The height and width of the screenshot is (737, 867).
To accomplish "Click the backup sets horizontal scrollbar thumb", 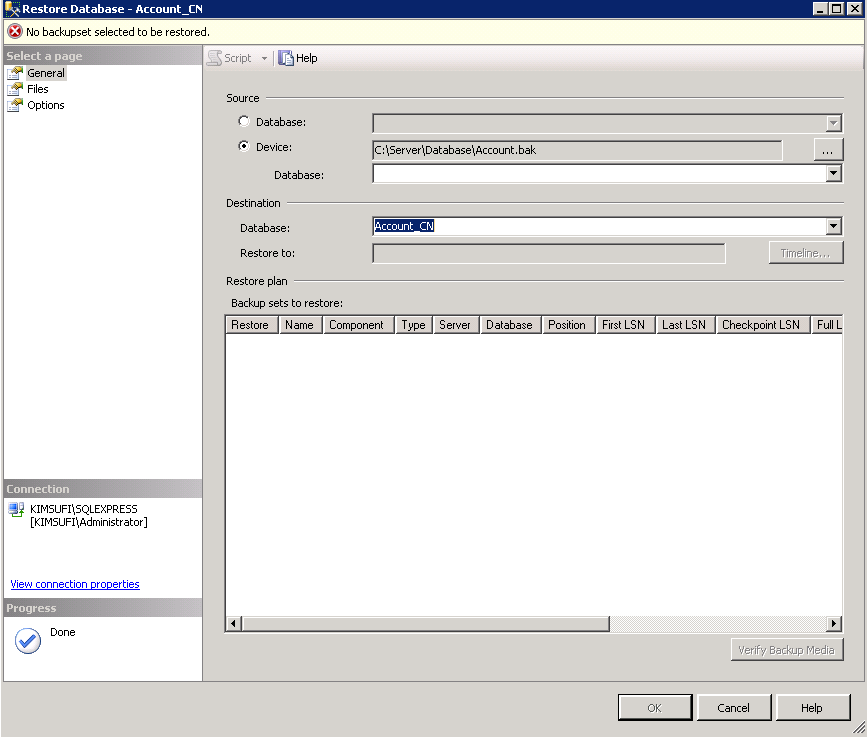I will point(426,624).
